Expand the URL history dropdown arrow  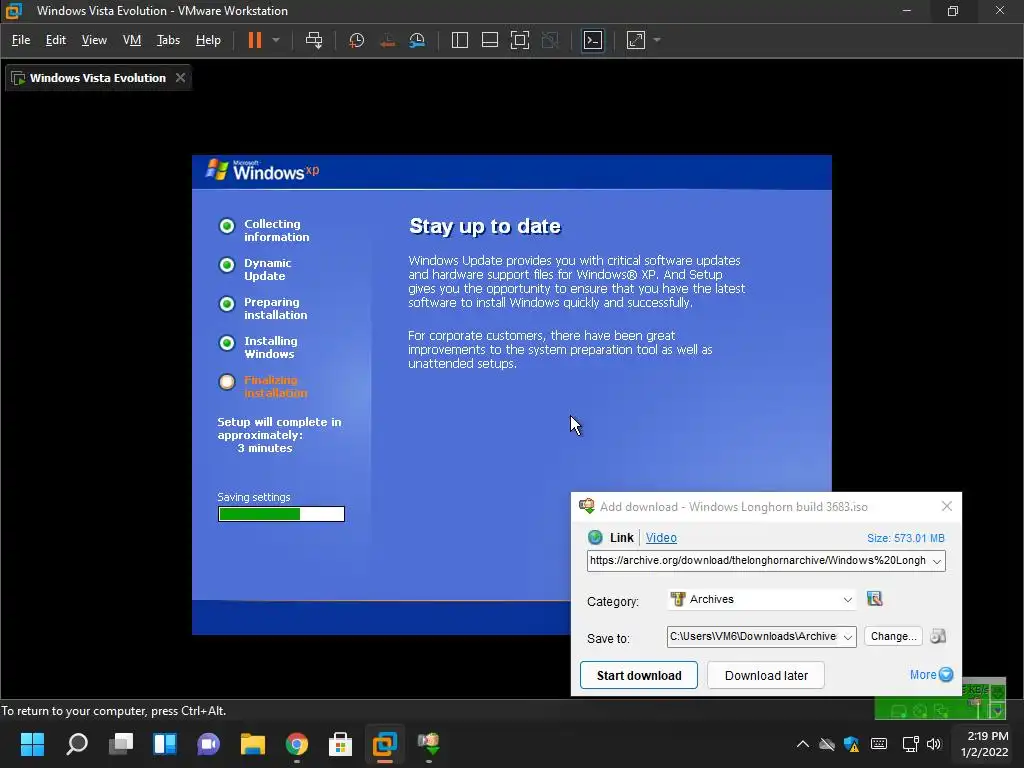pyautogui.click(x=937, y=562)
